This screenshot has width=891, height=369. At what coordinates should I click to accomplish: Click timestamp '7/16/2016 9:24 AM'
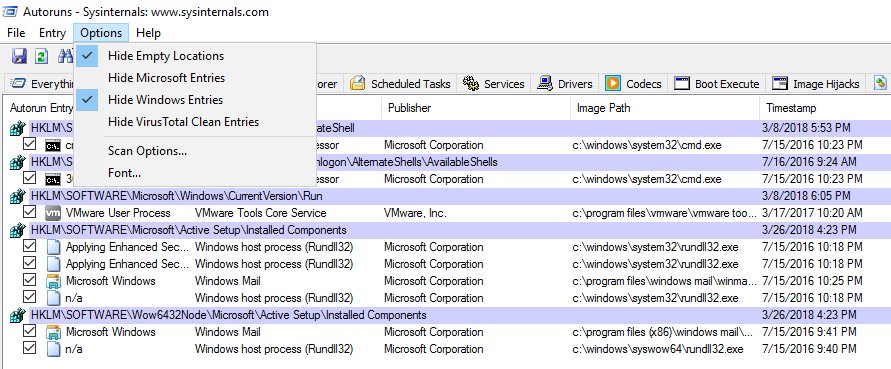coord(809,163)
